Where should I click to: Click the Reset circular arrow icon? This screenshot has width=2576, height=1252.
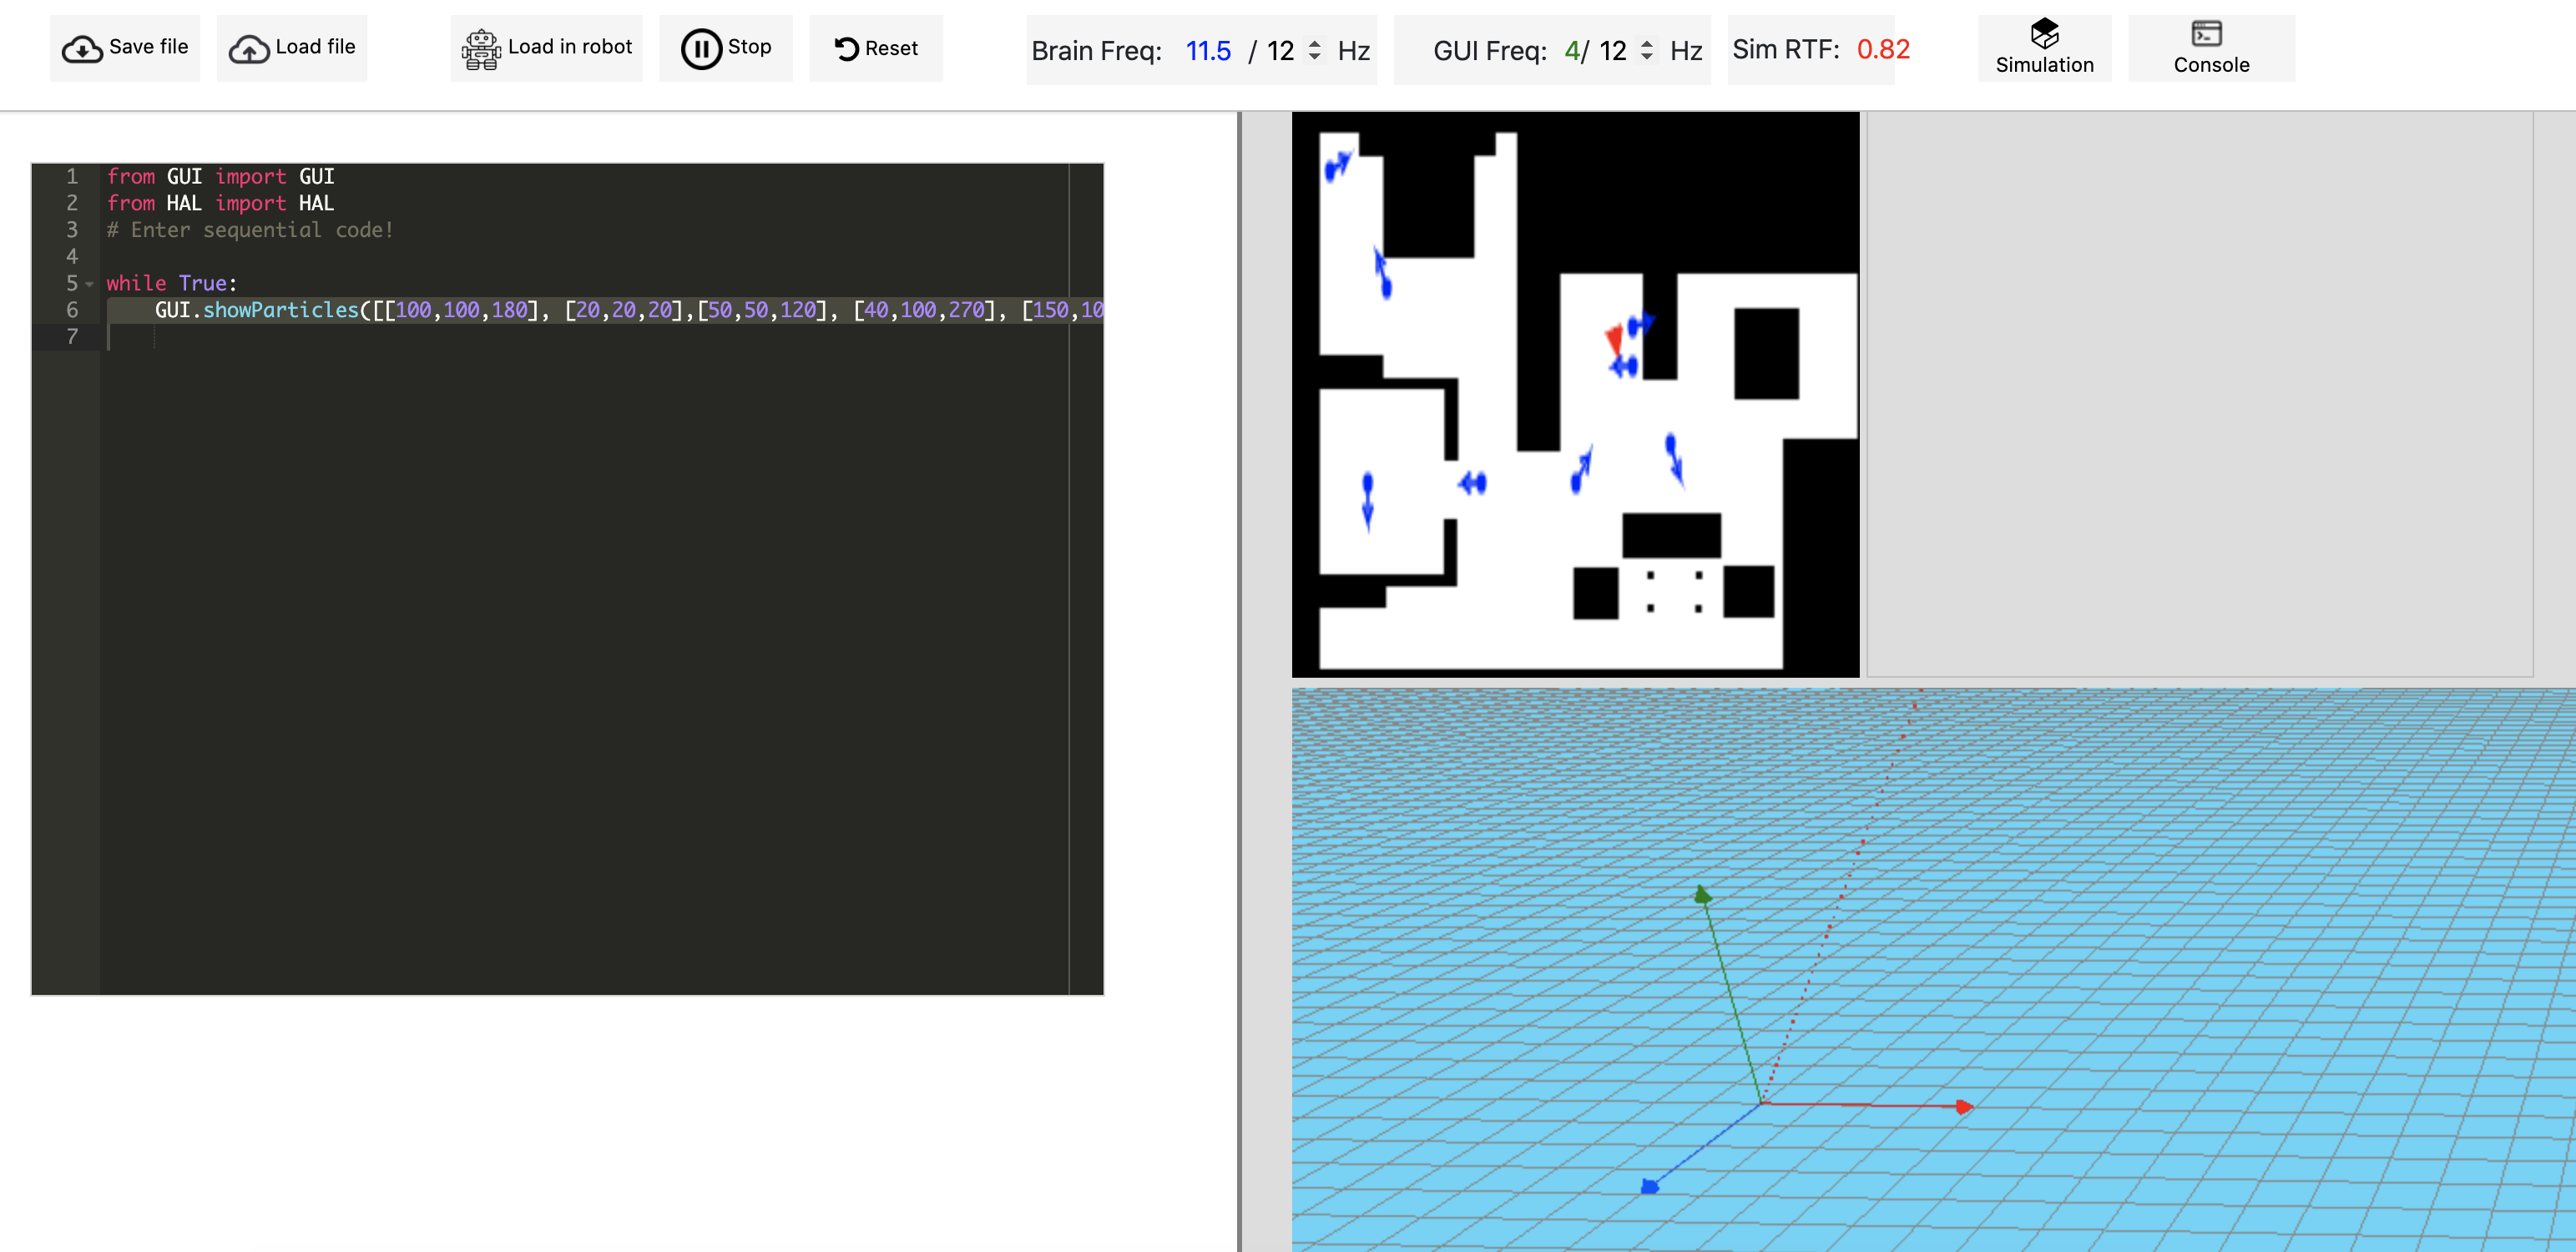pyautogui.click(x=846, y=48)
